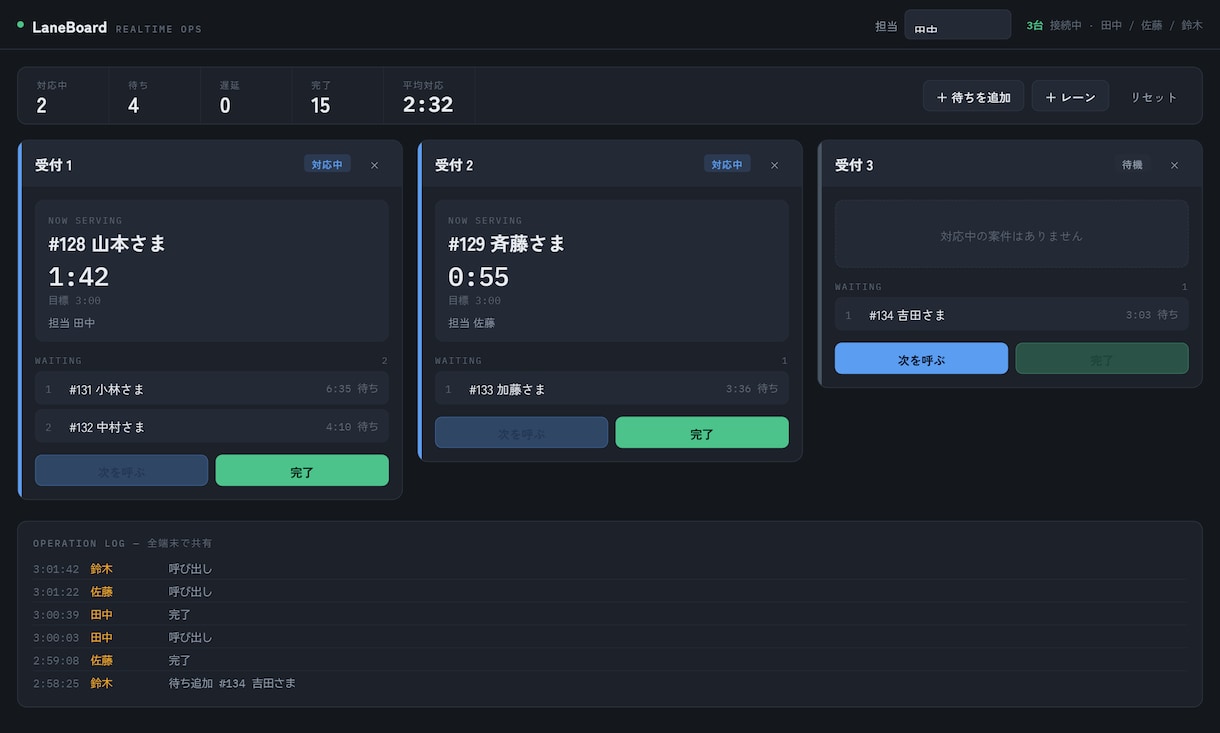The height and width of the screenshot is (733, 1220).
Task: Click the 担当 田中 label in 受付 1
Action: [72, 323]
